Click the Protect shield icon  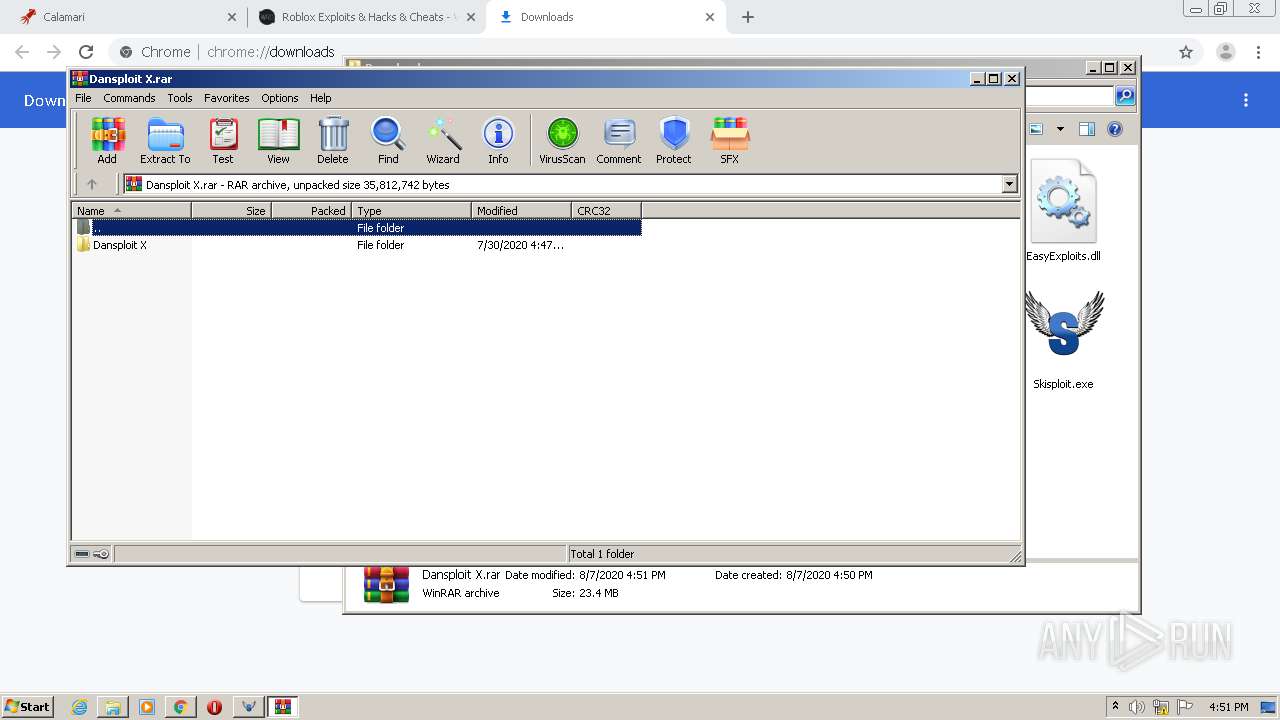(x=674, y=140)
